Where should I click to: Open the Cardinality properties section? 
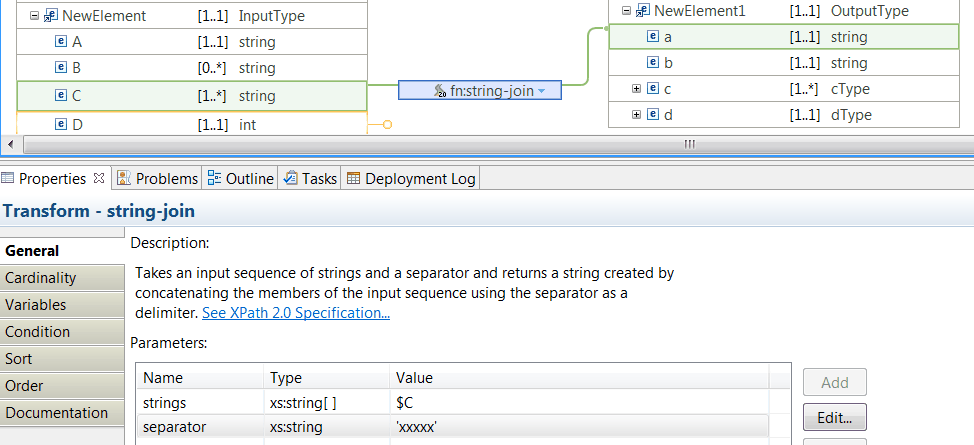[40, 278]
